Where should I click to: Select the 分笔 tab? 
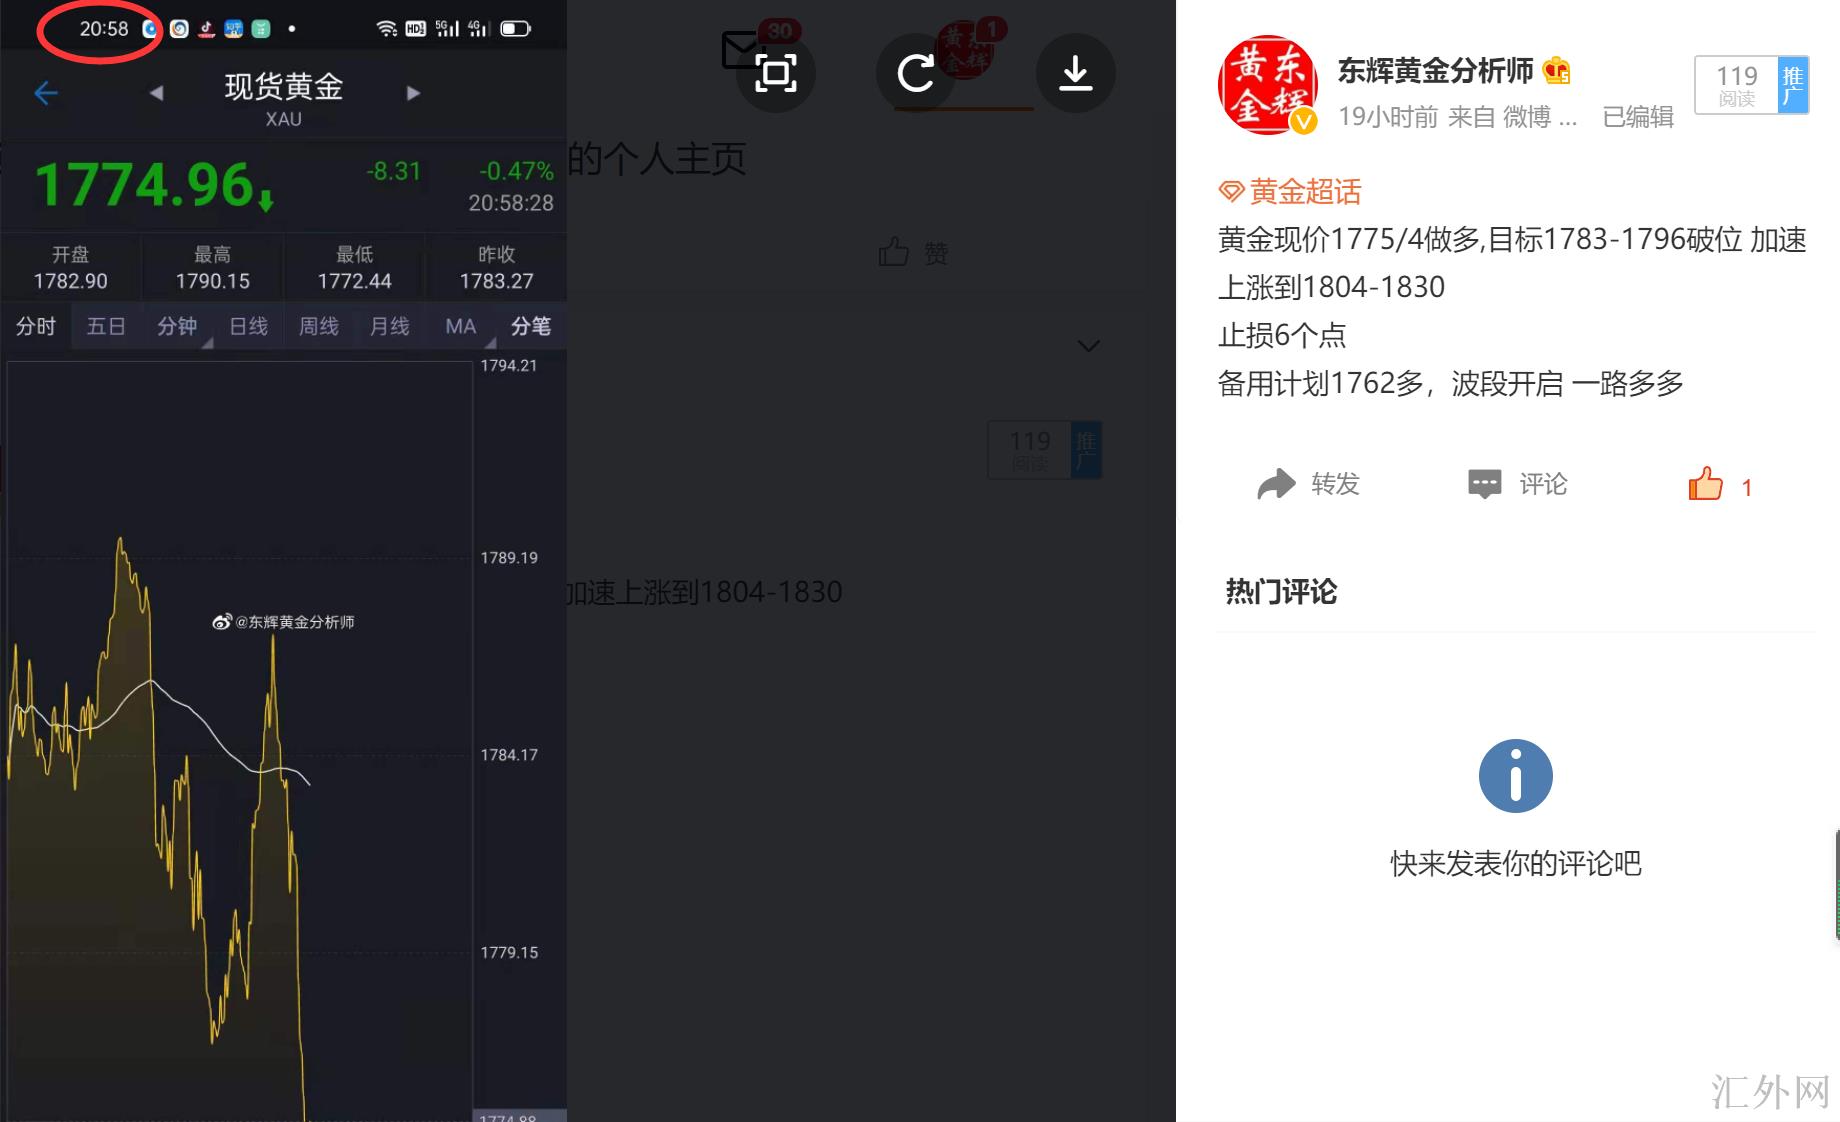531,326
